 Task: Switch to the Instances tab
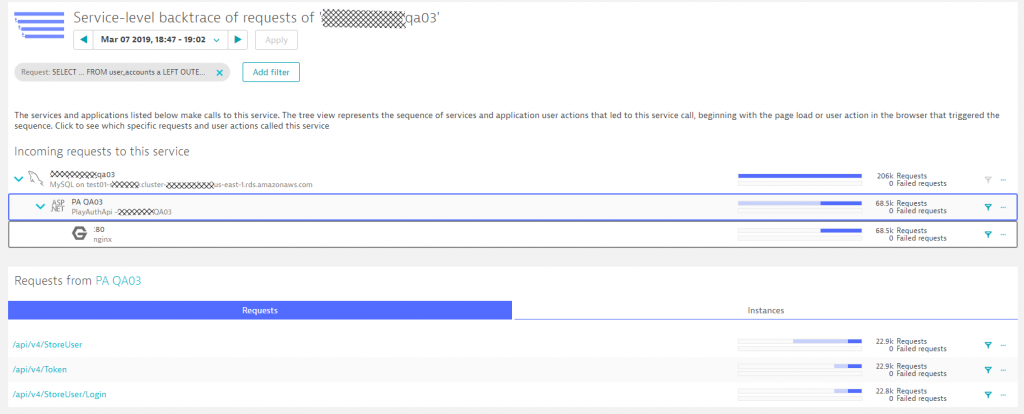(x=765, y=310)
